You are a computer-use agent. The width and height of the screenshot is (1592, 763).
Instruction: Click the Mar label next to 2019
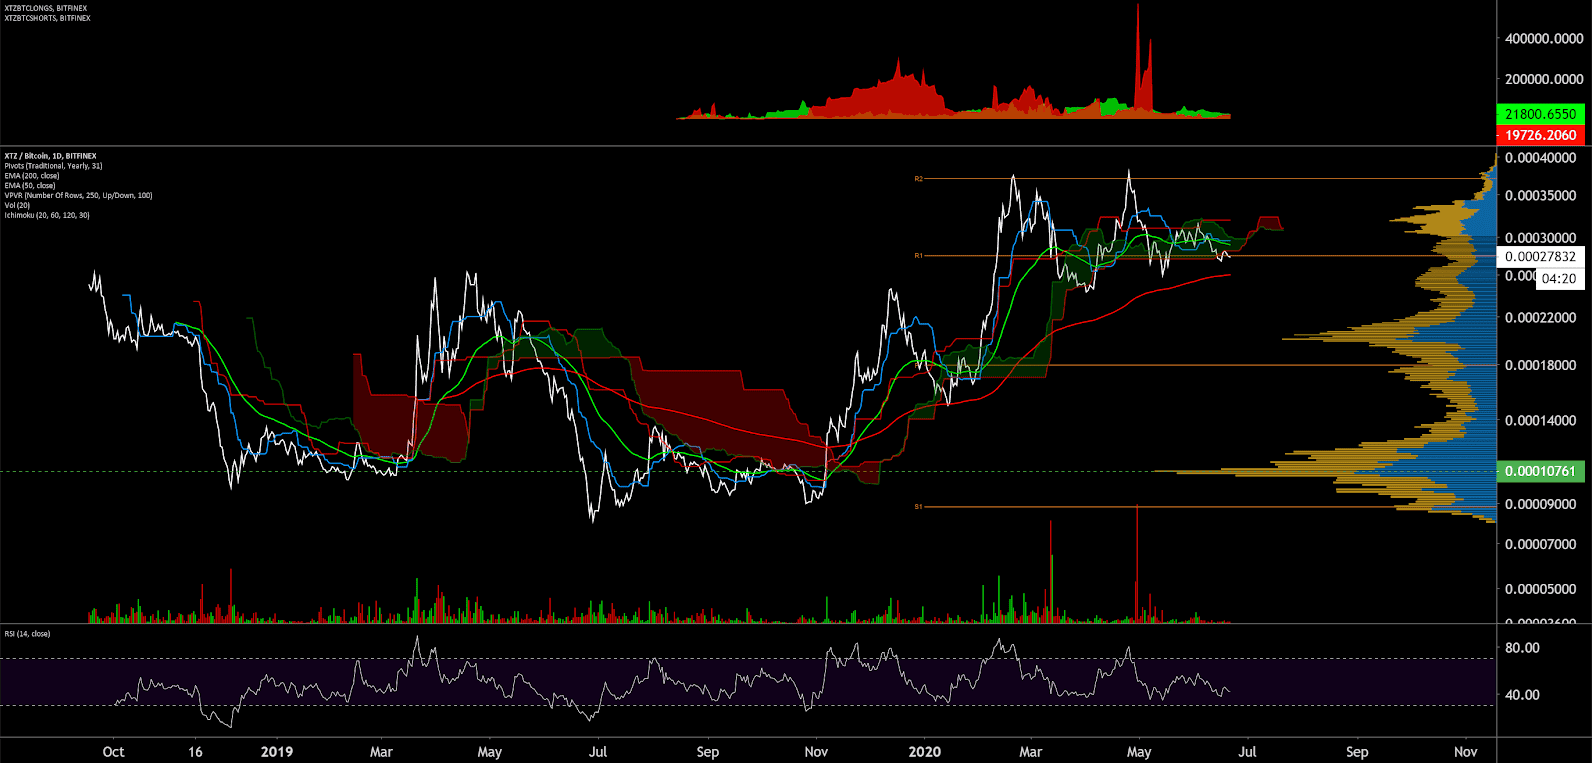(381, 752)
